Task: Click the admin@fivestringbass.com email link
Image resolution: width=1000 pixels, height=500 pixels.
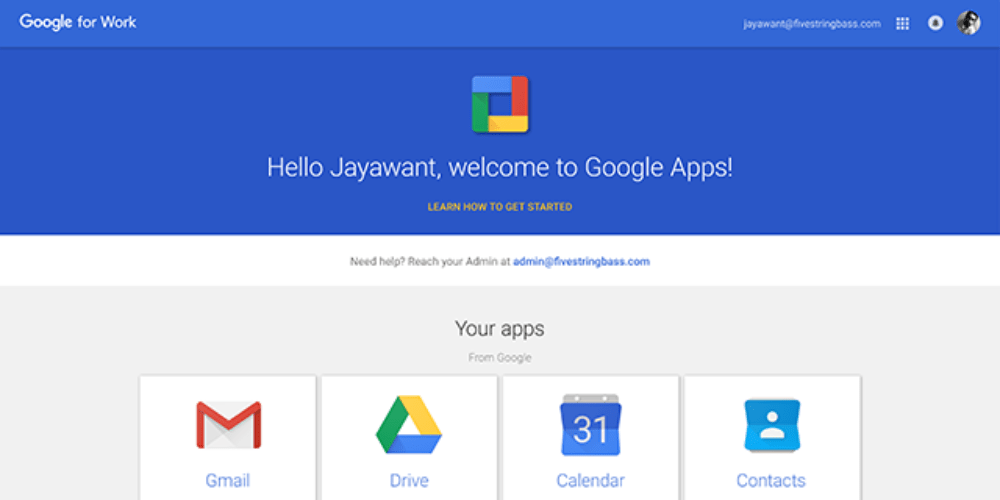Action: click(x=581, y=261)
